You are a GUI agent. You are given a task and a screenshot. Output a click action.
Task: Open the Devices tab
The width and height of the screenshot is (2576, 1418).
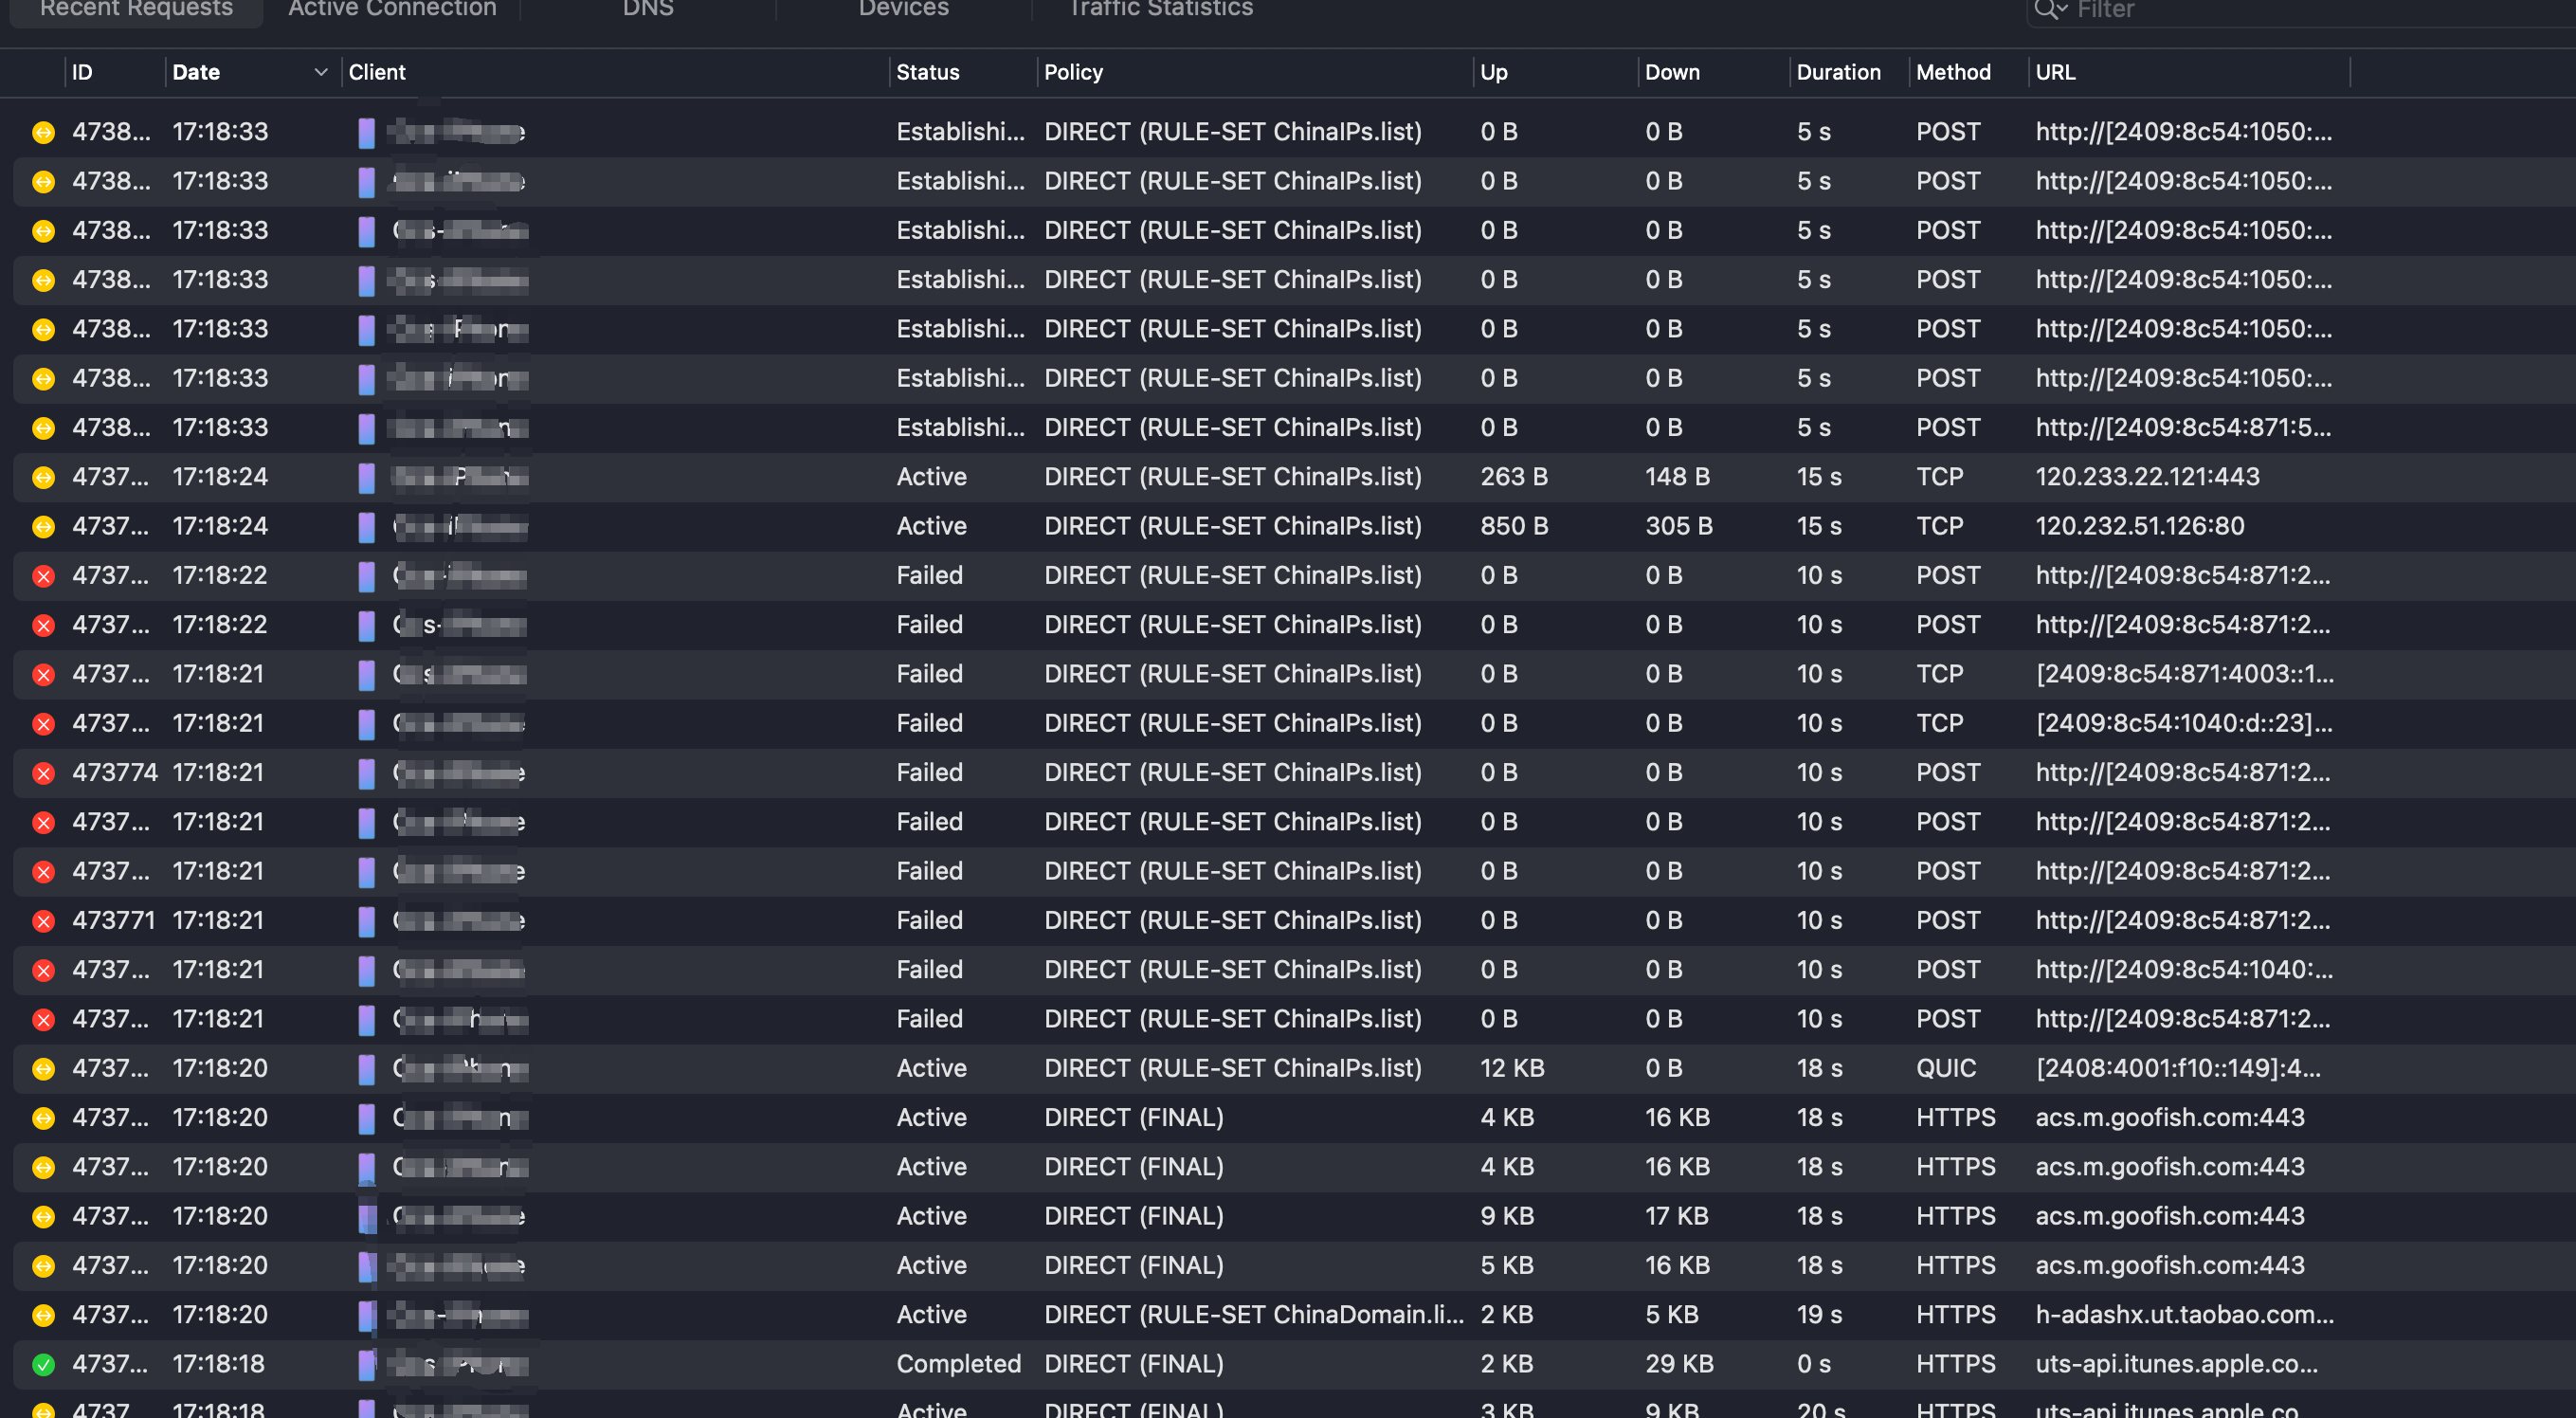click(x=903, y=9)
